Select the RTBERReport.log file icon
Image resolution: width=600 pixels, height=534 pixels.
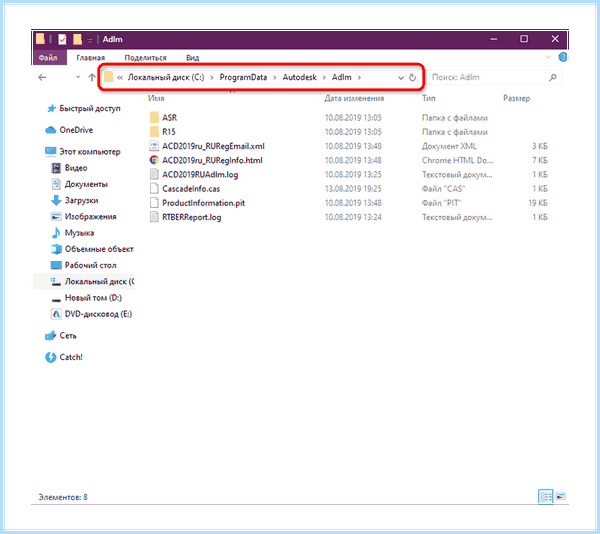pos(154,217)
